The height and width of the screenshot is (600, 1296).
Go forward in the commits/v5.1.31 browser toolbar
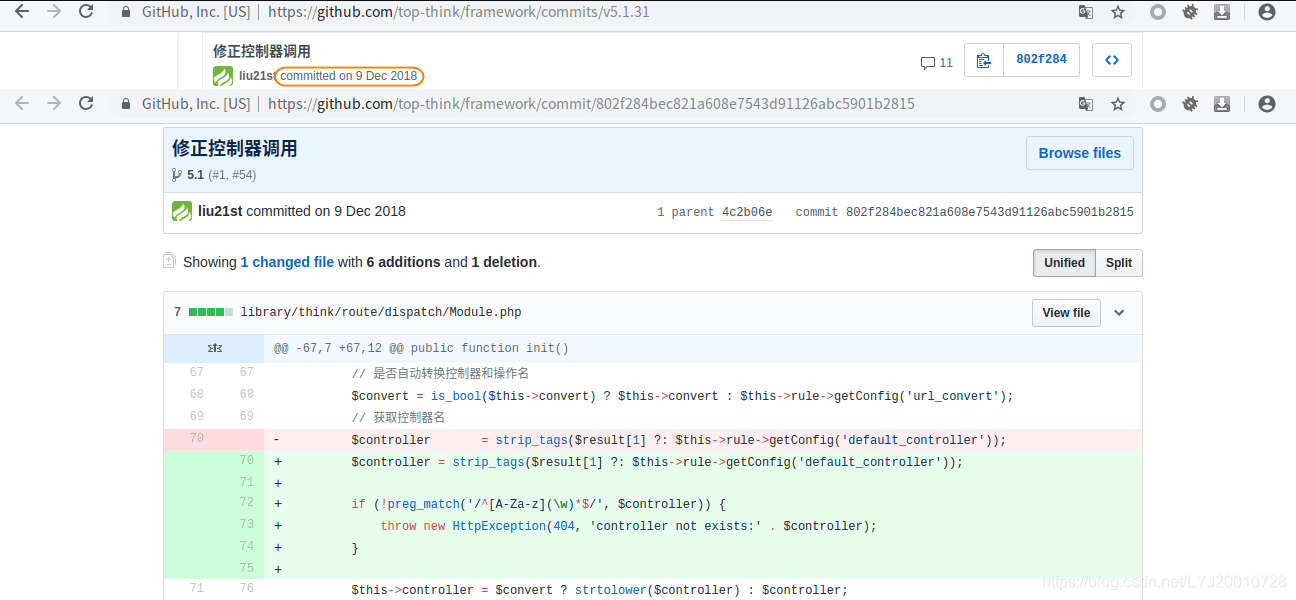pos(54,12)
